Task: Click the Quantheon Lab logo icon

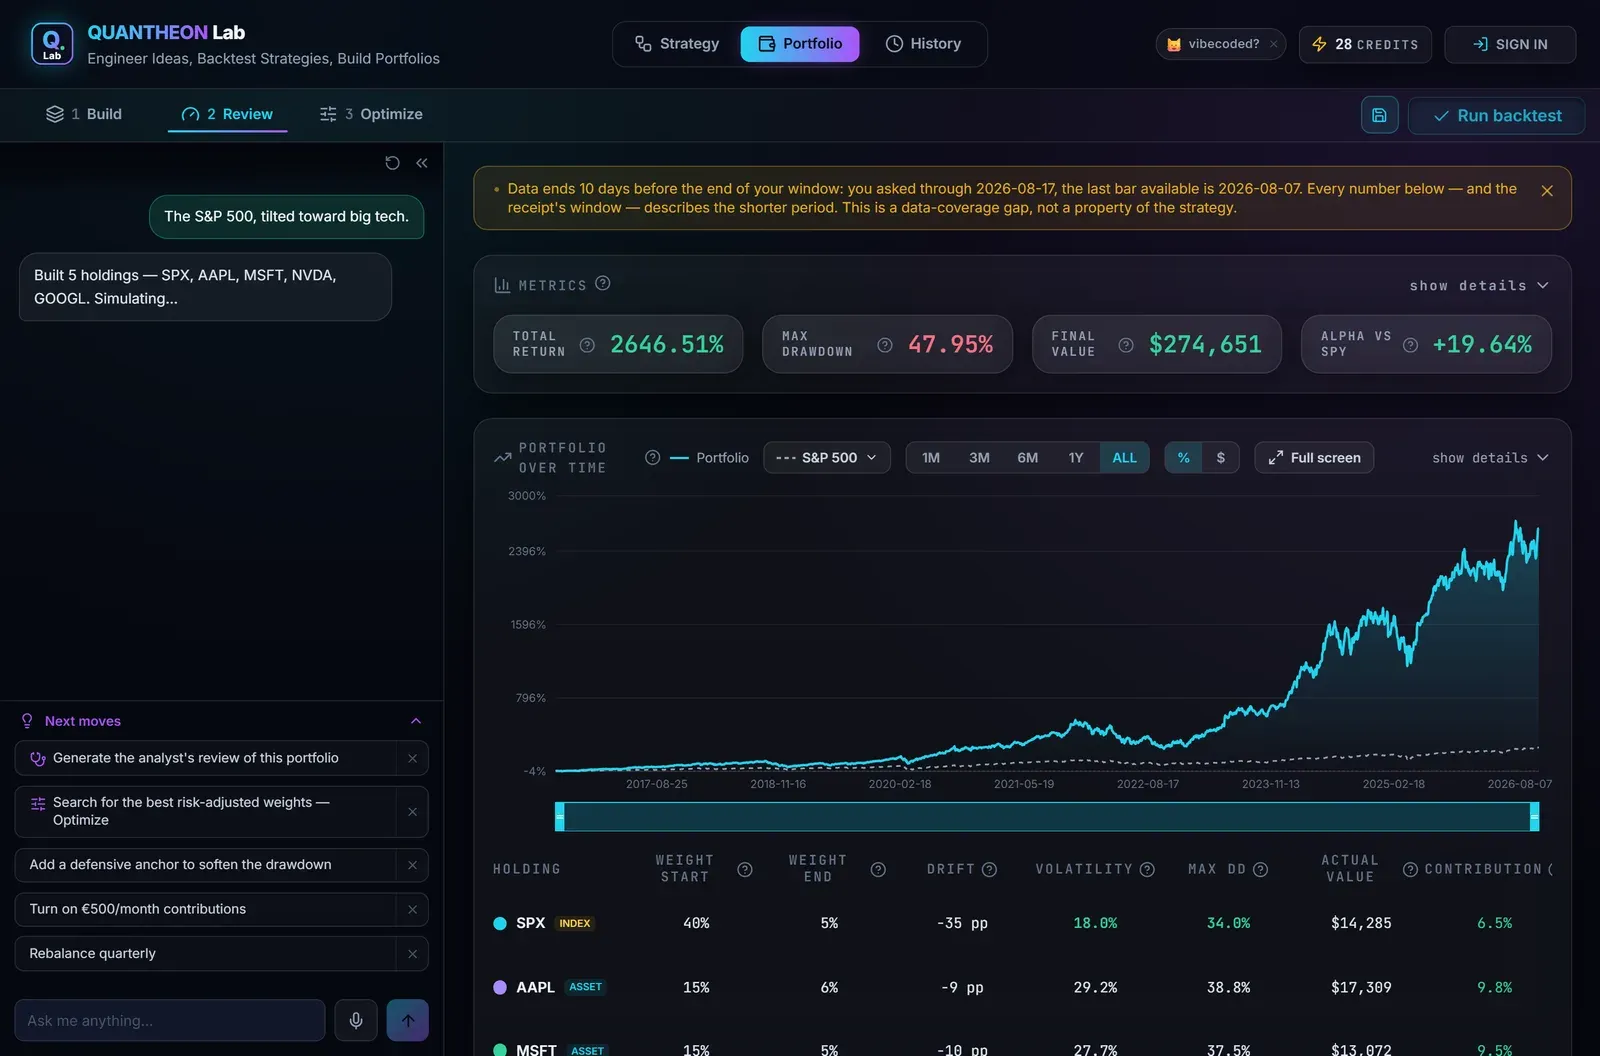Action: point(52,44)
